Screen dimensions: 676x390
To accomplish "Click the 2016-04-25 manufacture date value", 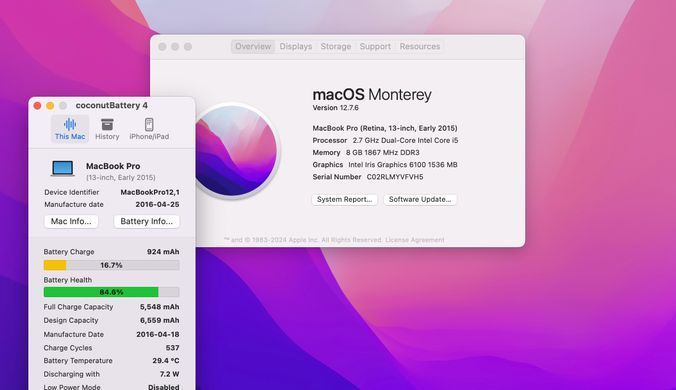I will [157, 204].
